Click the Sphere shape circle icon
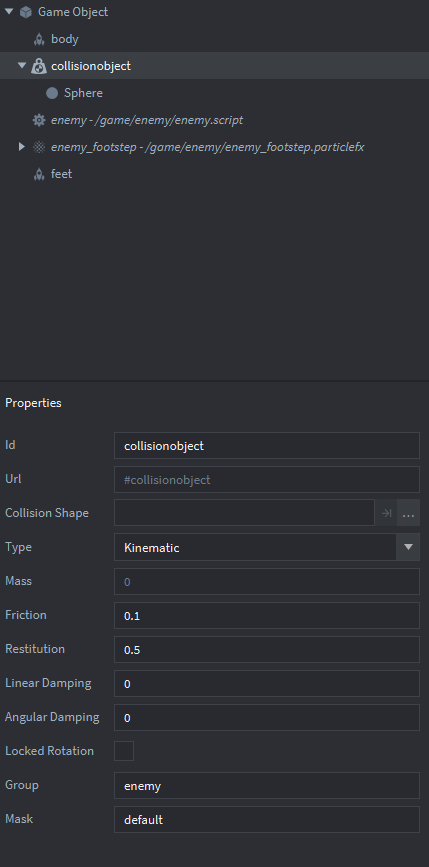 [x=52, y=93]
